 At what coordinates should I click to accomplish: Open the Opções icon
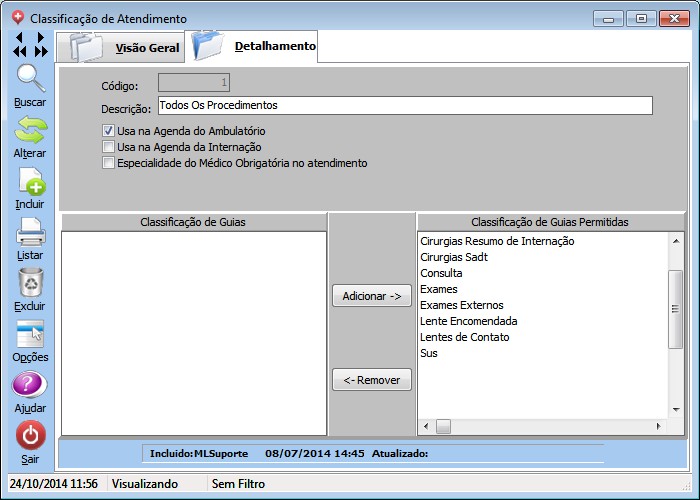(30, 334)
